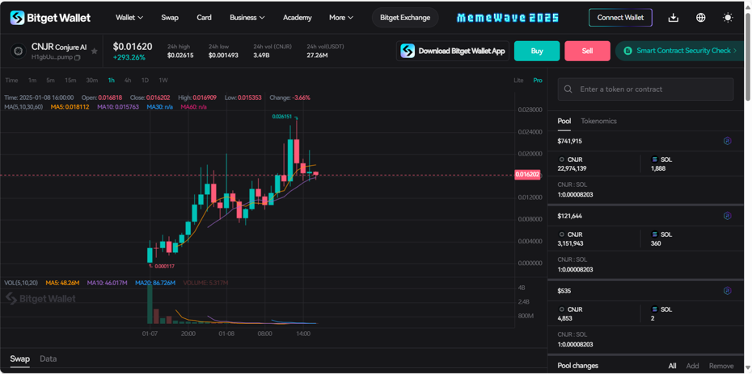755x375 pixels.
Task: Open Smart Contract Security Check
Action: (x=679, y=51)
